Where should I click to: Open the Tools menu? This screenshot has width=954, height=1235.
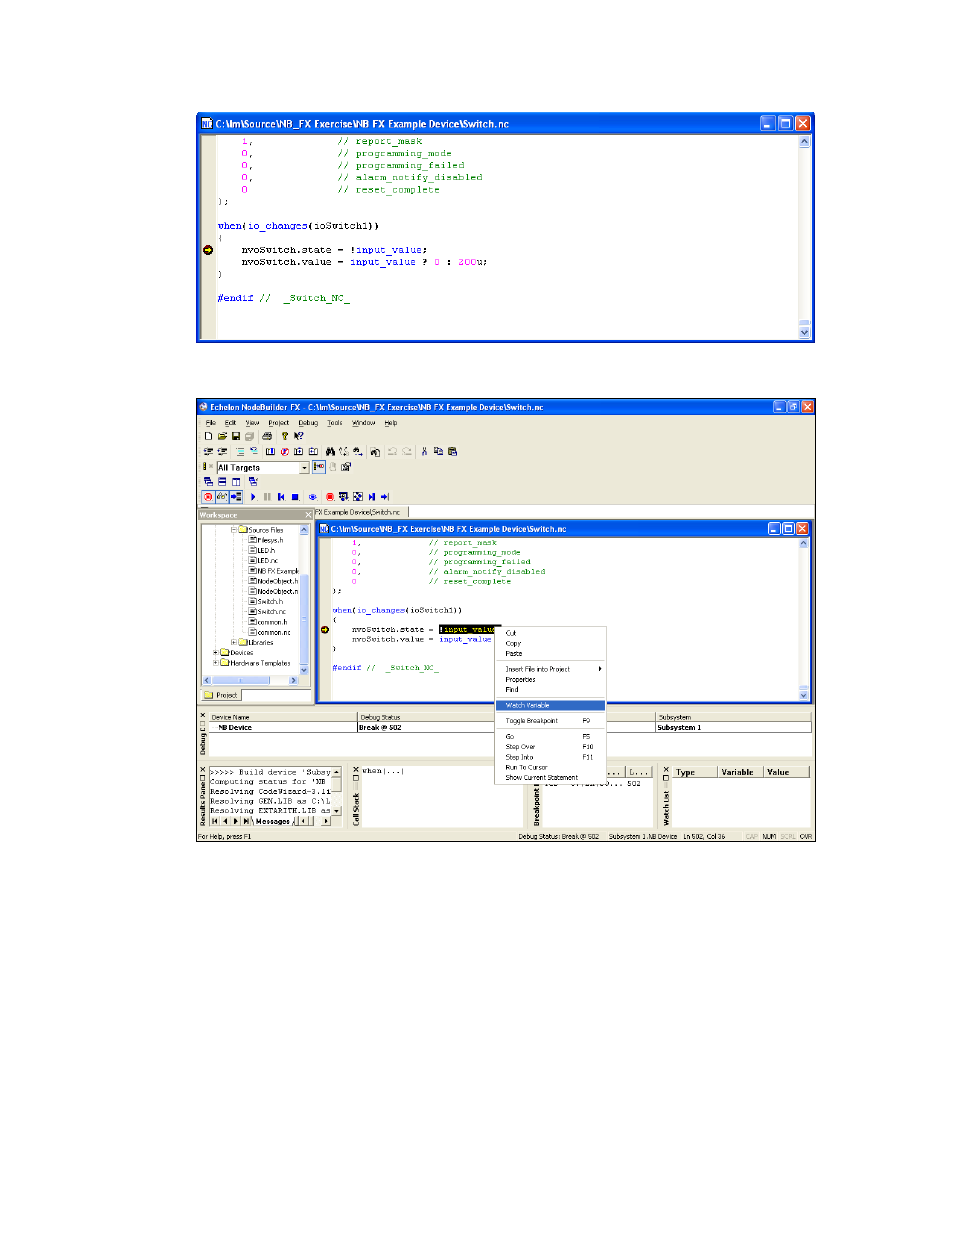(335, 422)
